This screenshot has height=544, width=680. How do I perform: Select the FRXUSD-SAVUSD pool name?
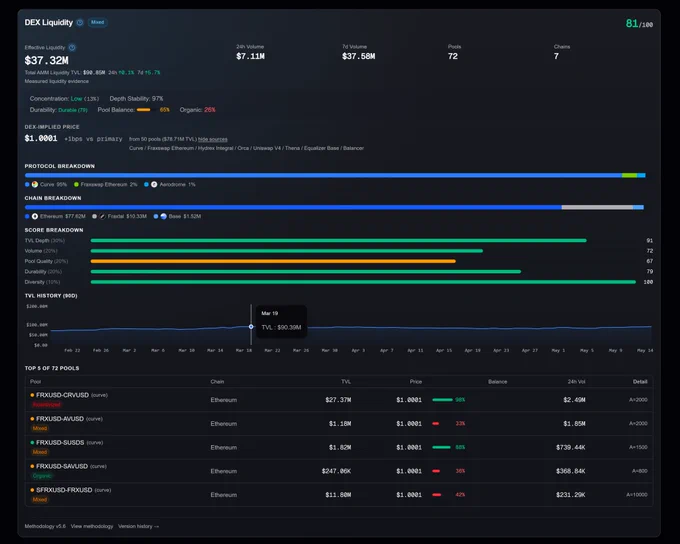pyautogui.click(x=62, y=466)
